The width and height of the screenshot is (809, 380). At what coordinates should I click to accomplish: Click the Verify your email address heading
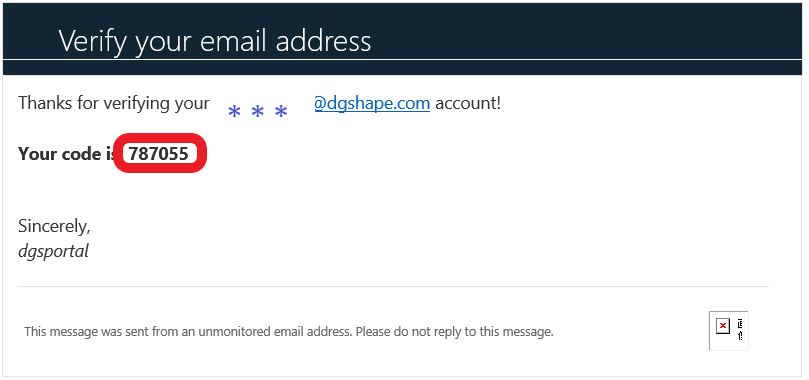pyautogui.click(x=215, y=41)
